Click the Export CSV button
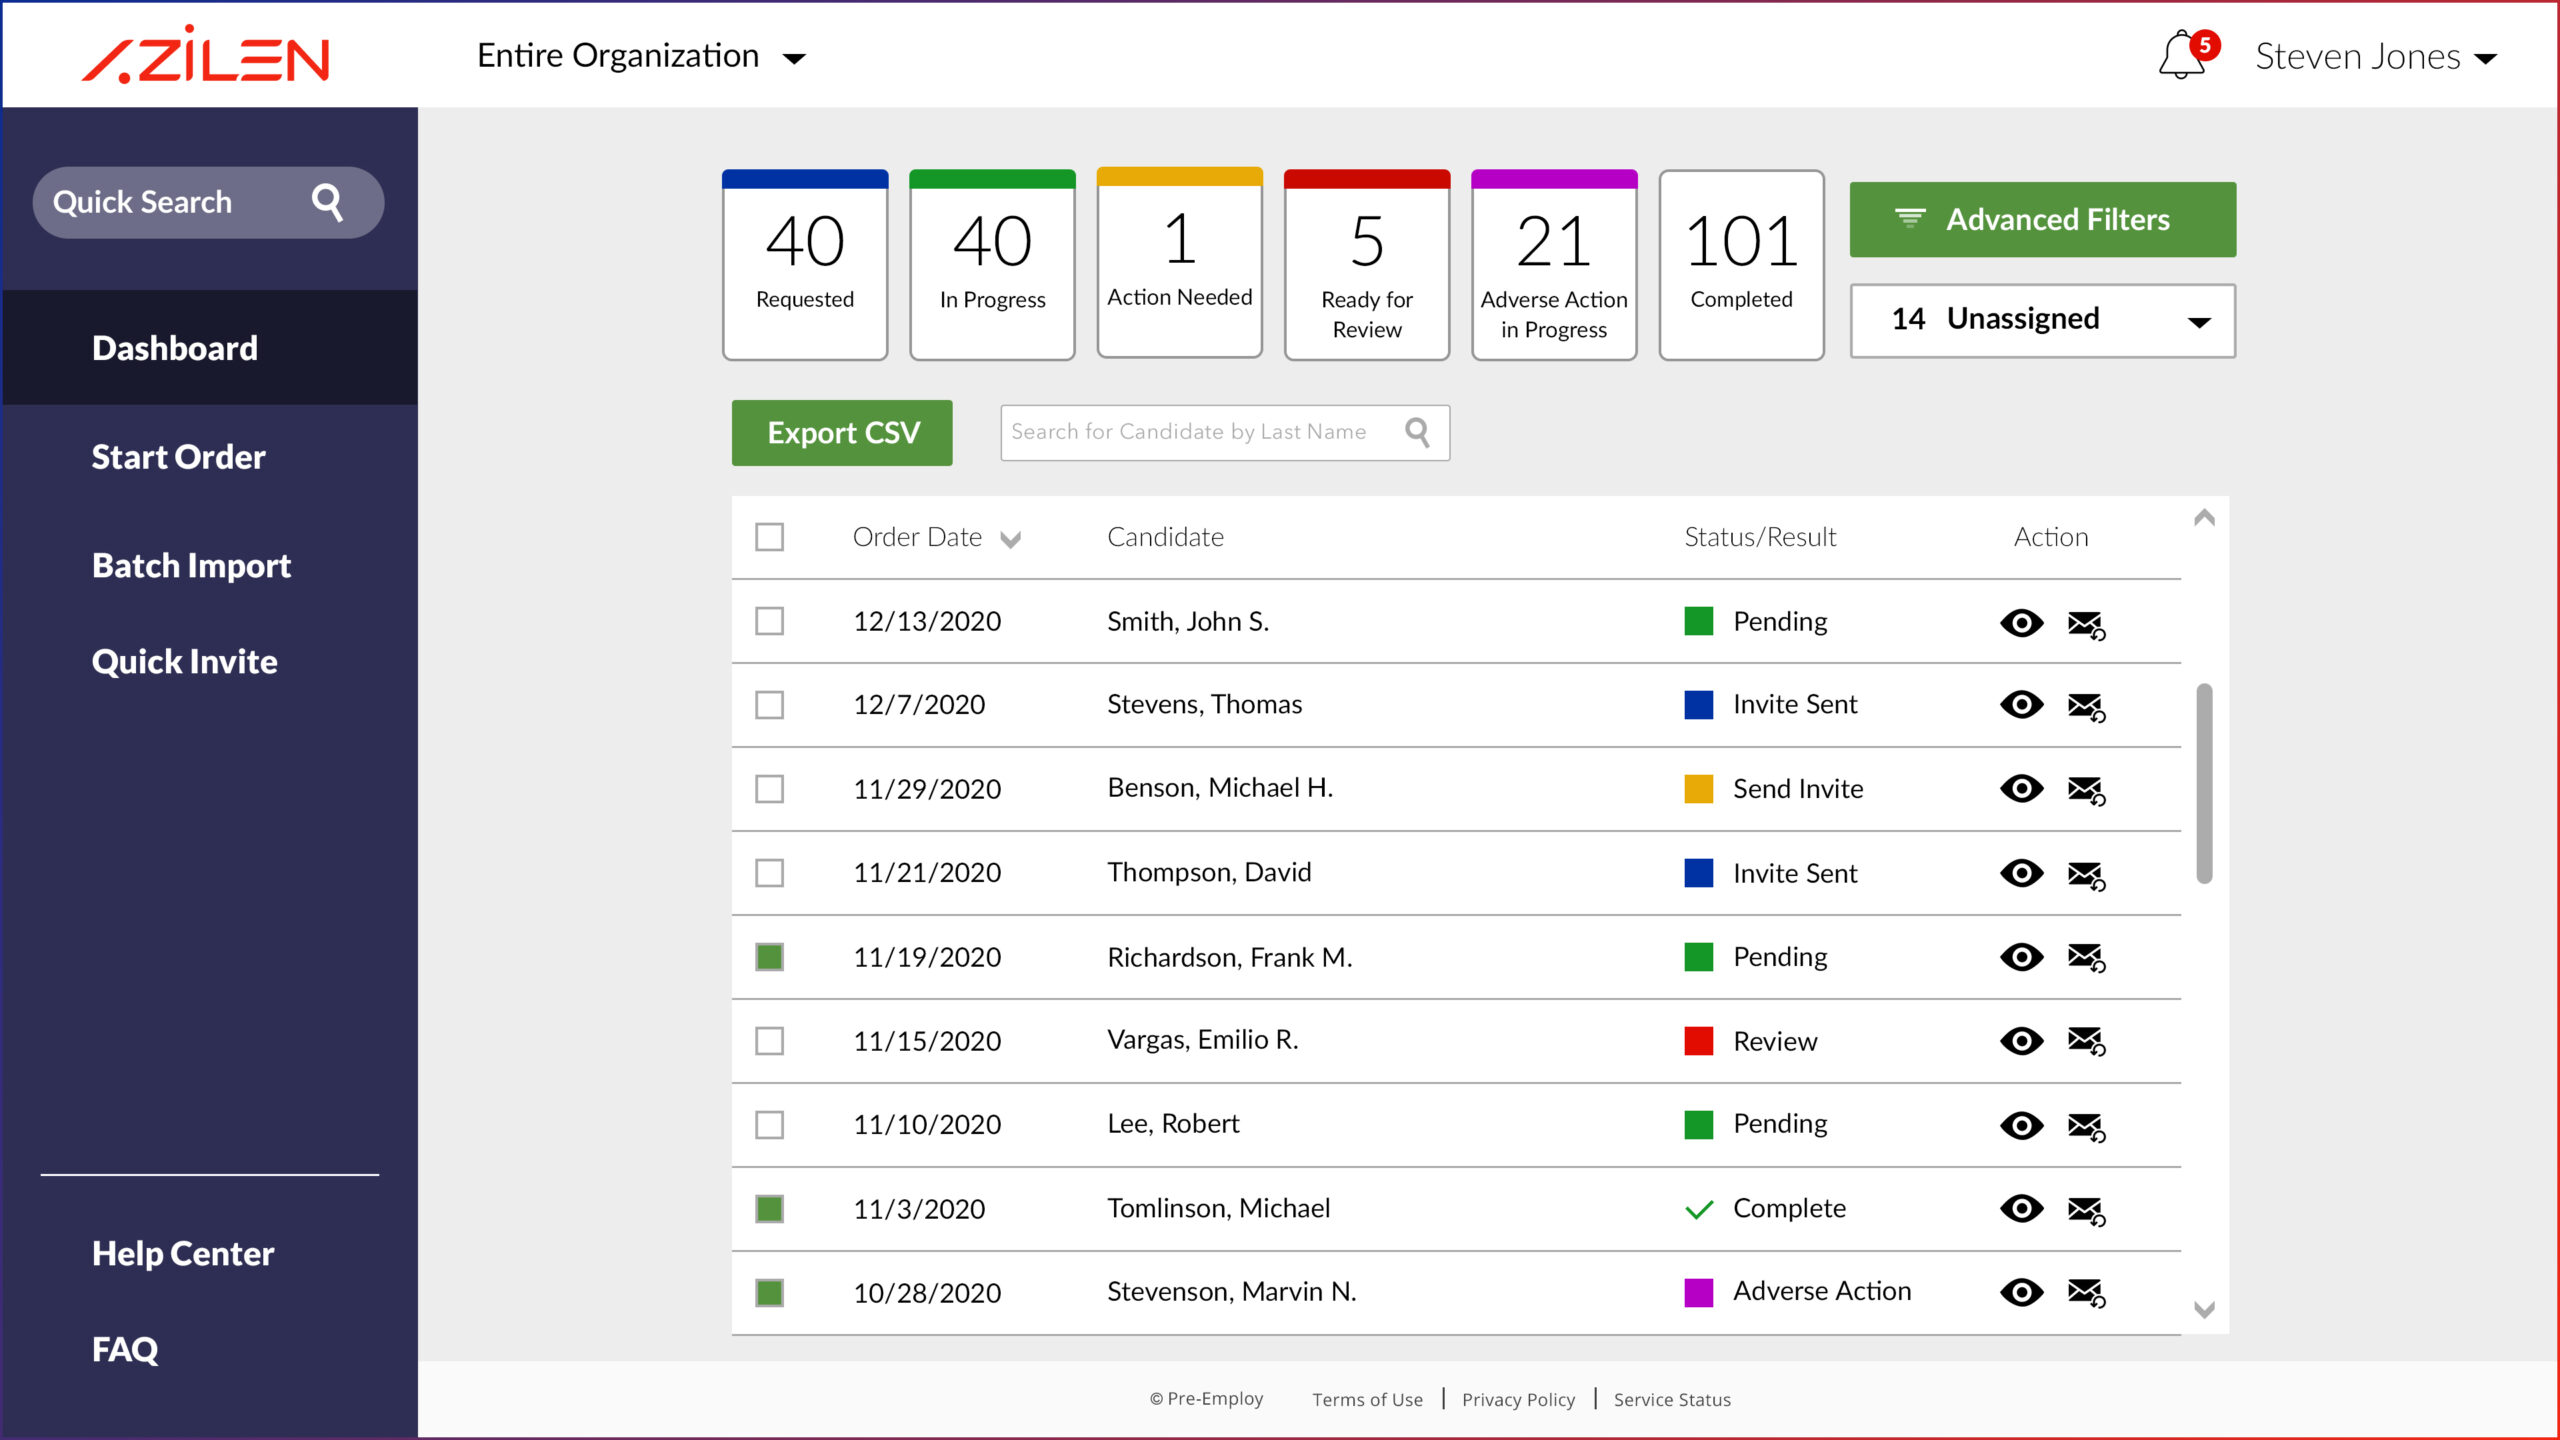Viewport: 2560px width, 1440px height. coord(841,432)
